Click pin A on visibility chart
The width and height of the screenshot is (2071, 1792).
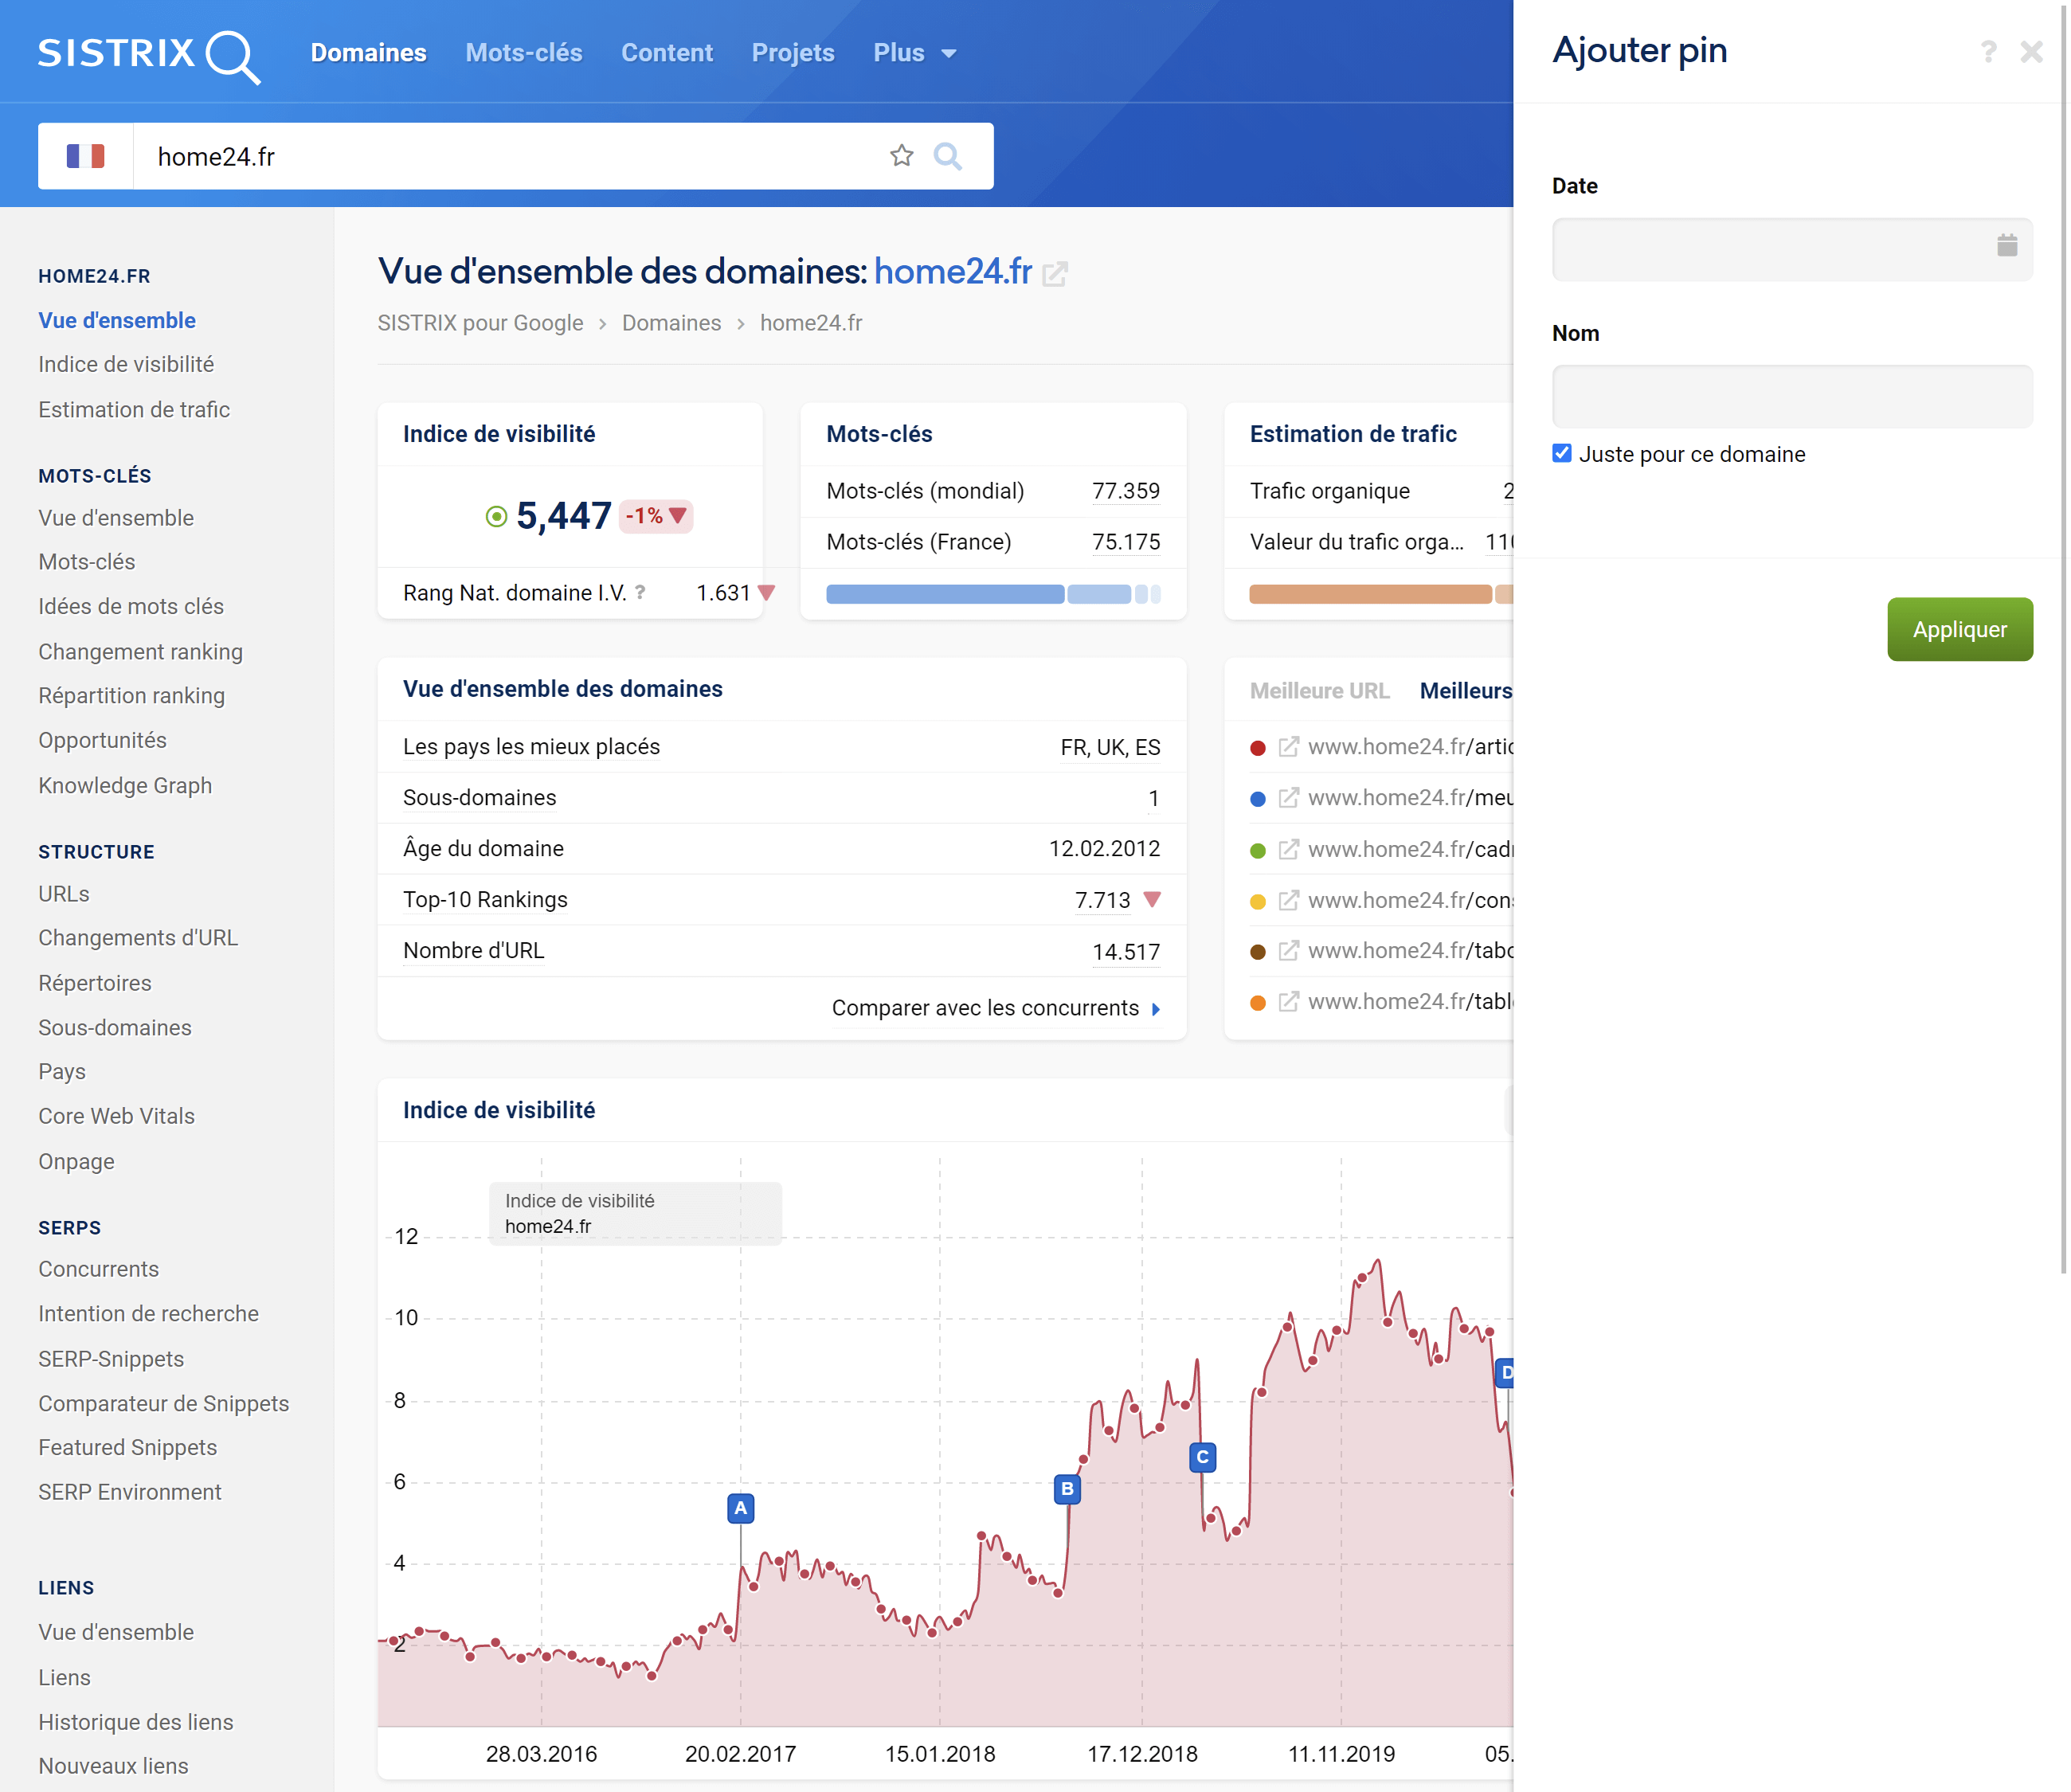tap(740, 1508)
